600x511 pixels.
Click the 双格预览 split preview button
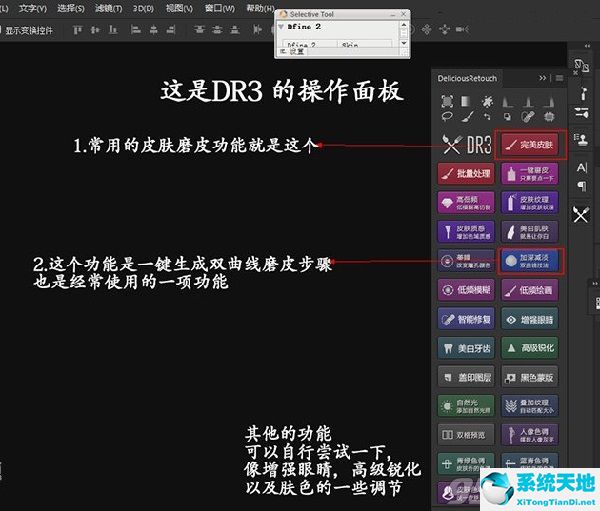click(466, 435)
